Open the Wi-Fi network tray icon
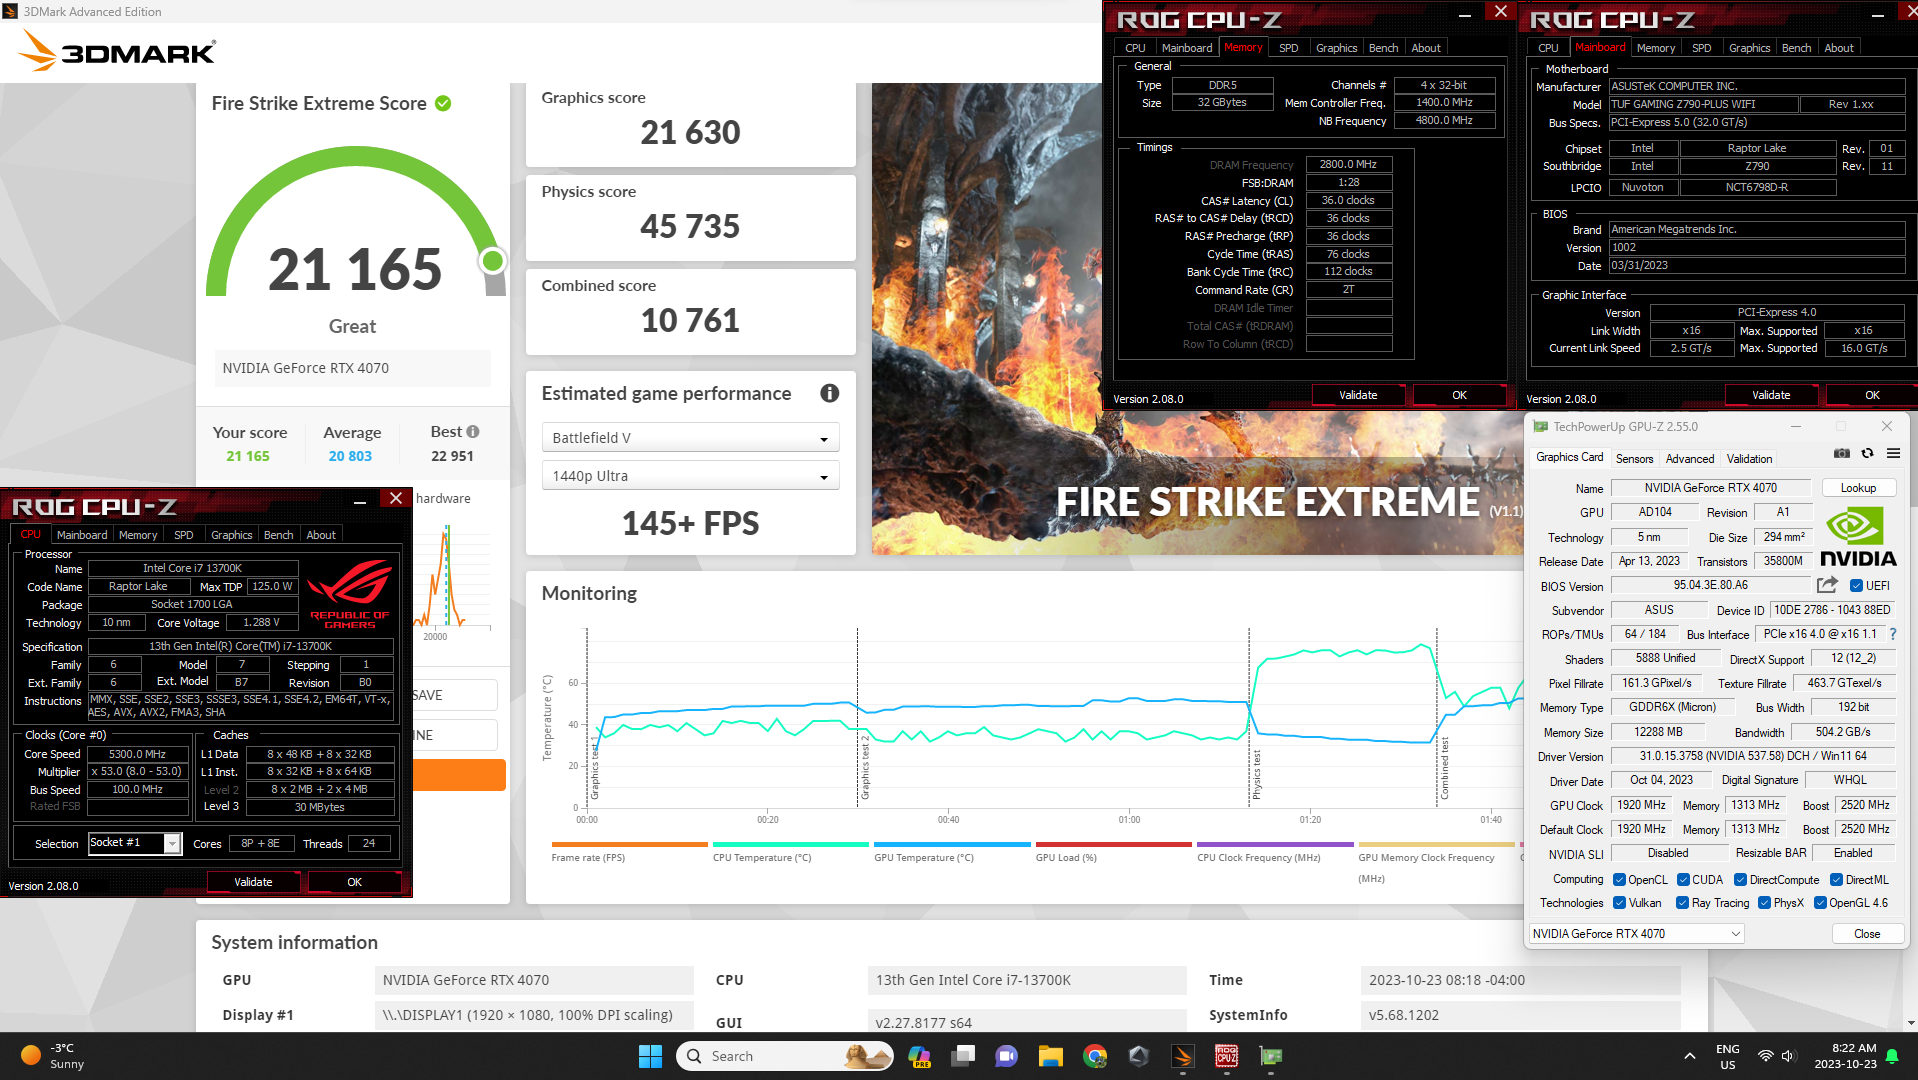Viewport: 1918px width, 1080px height. (x=1766, y=1056)
